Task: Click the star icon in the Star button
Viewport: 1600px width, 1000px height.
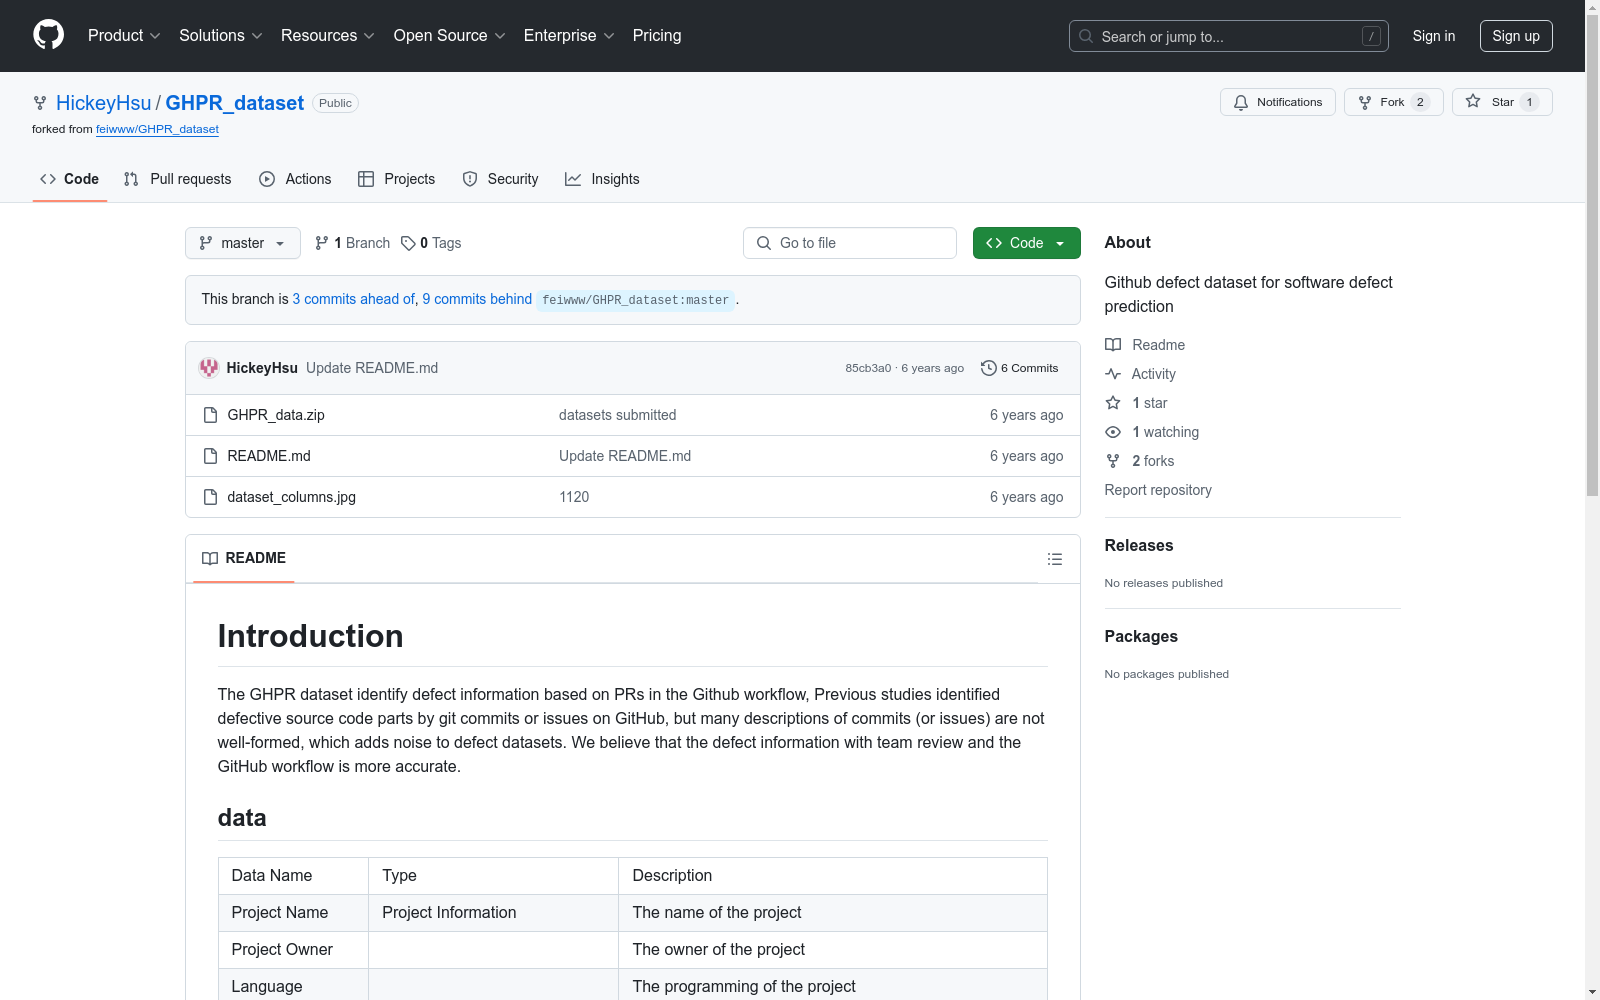Action: pos(1473,101)
